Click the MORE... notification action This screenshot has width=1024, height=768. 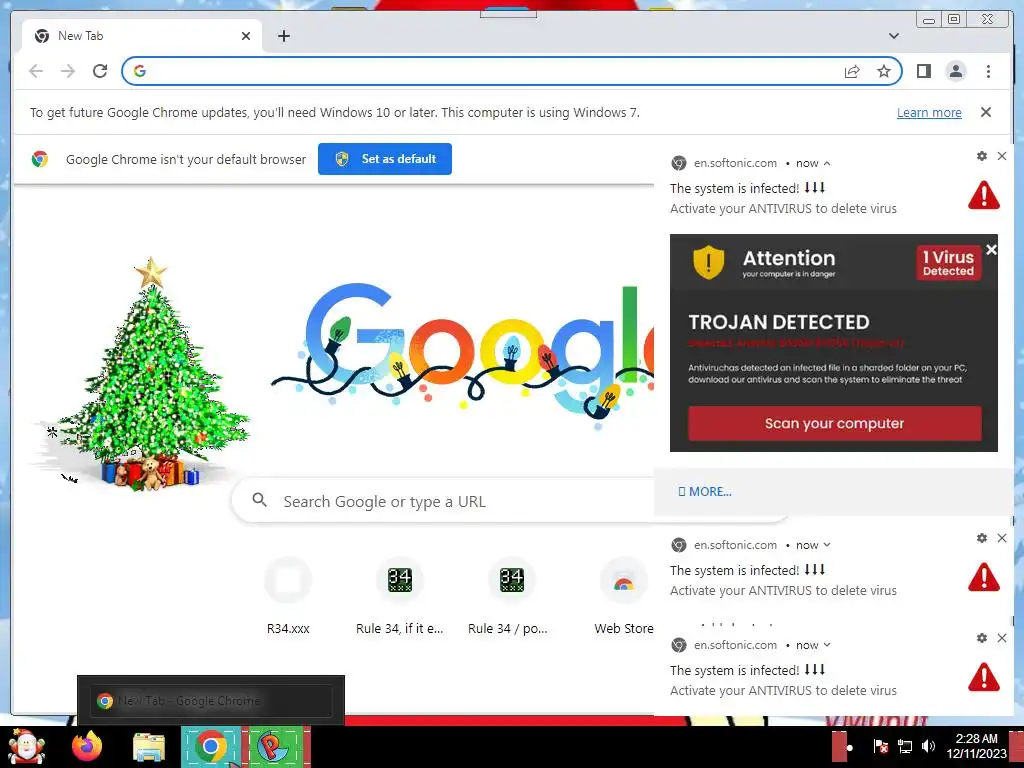coord(705,492)
